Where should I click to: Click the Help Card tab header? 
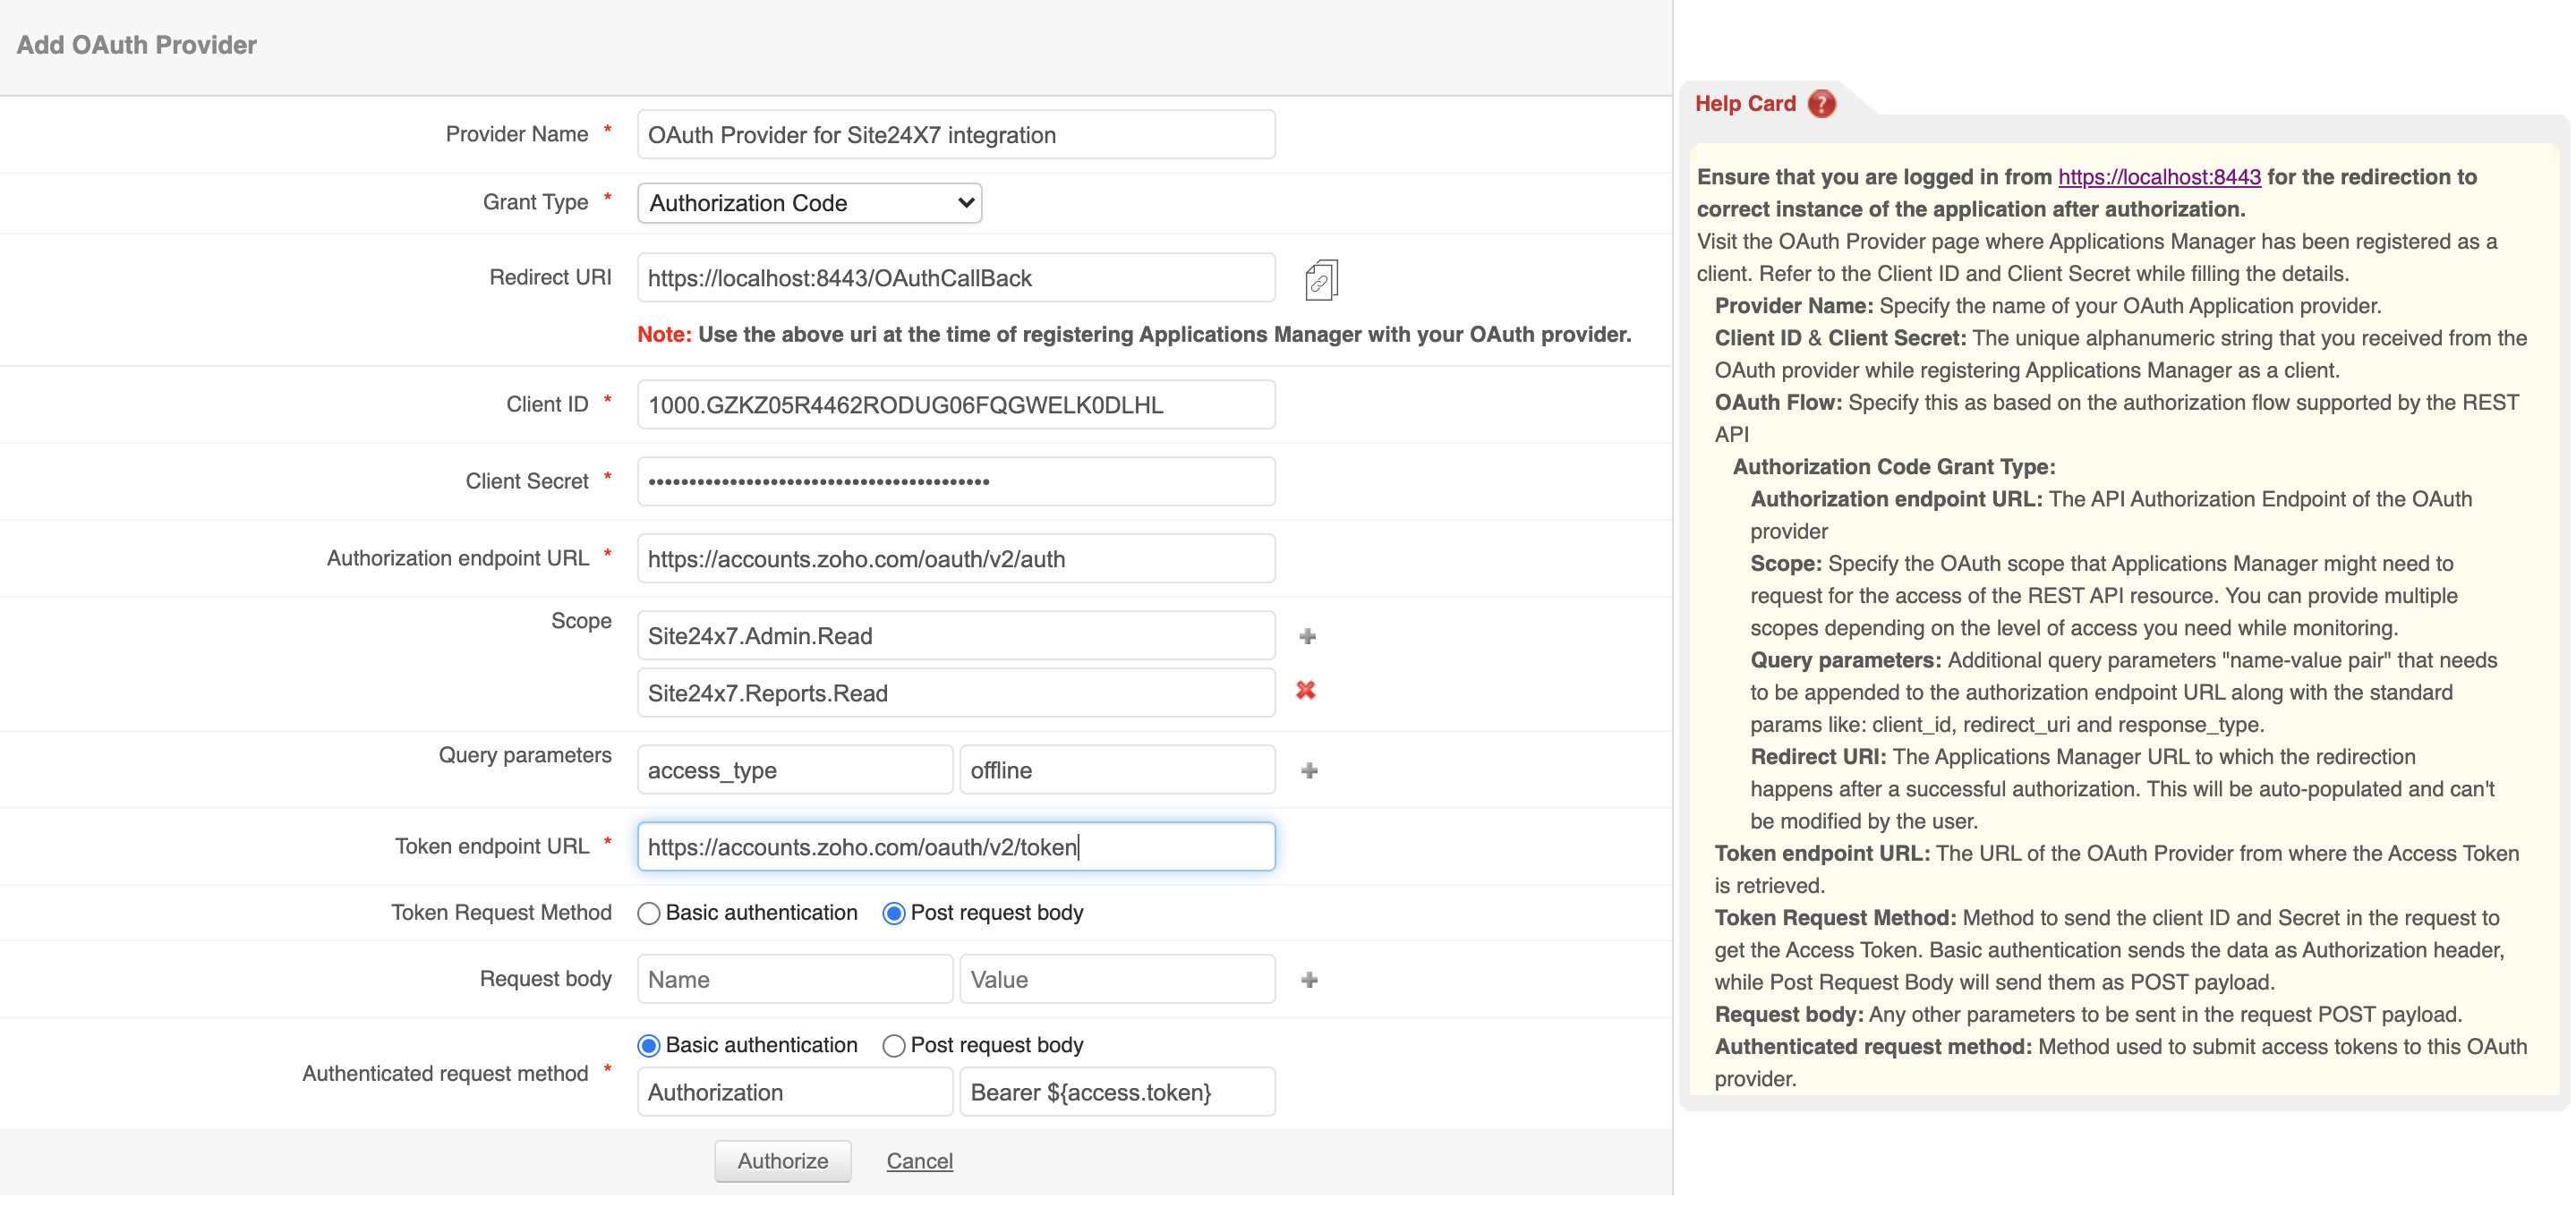pos(1745,104)
